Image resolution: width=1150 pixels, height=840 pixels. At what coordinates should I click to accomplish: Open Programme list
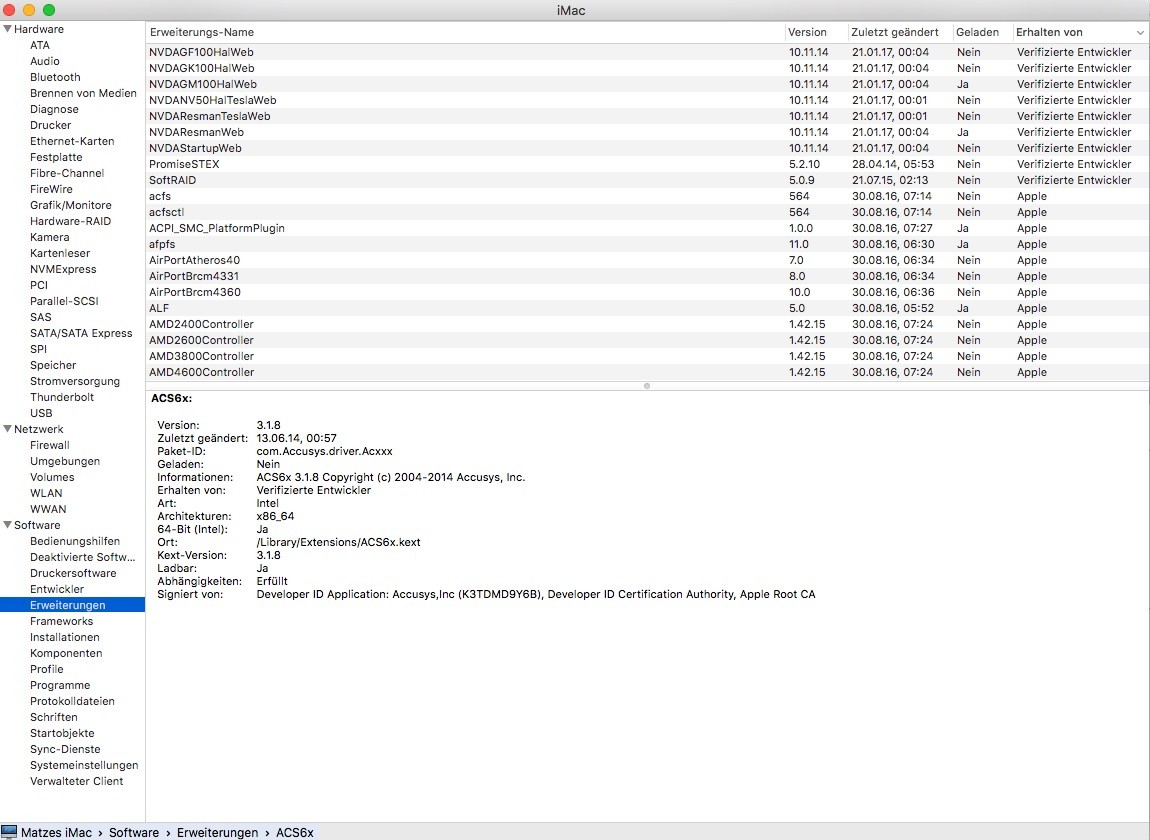tap(60, 685)
